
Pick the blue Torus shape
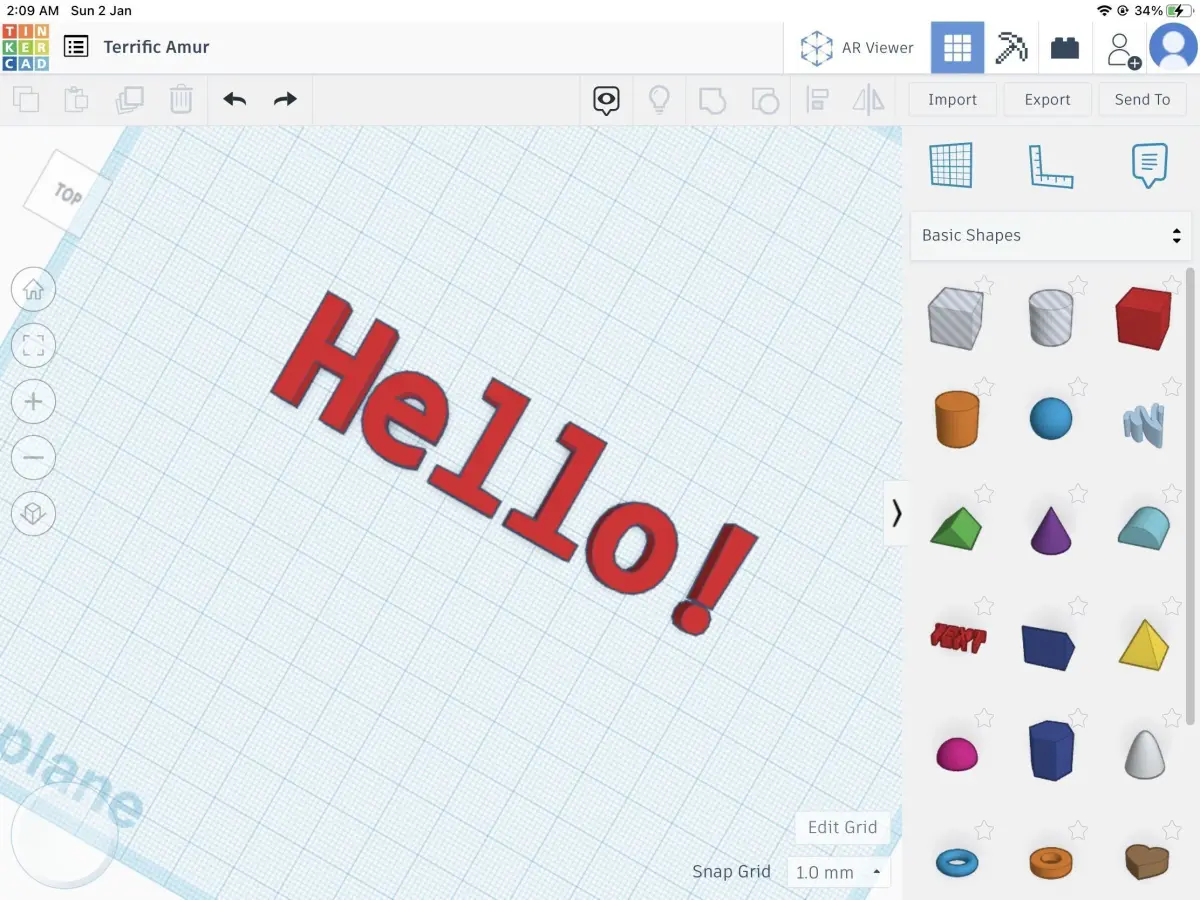point(957,861)
